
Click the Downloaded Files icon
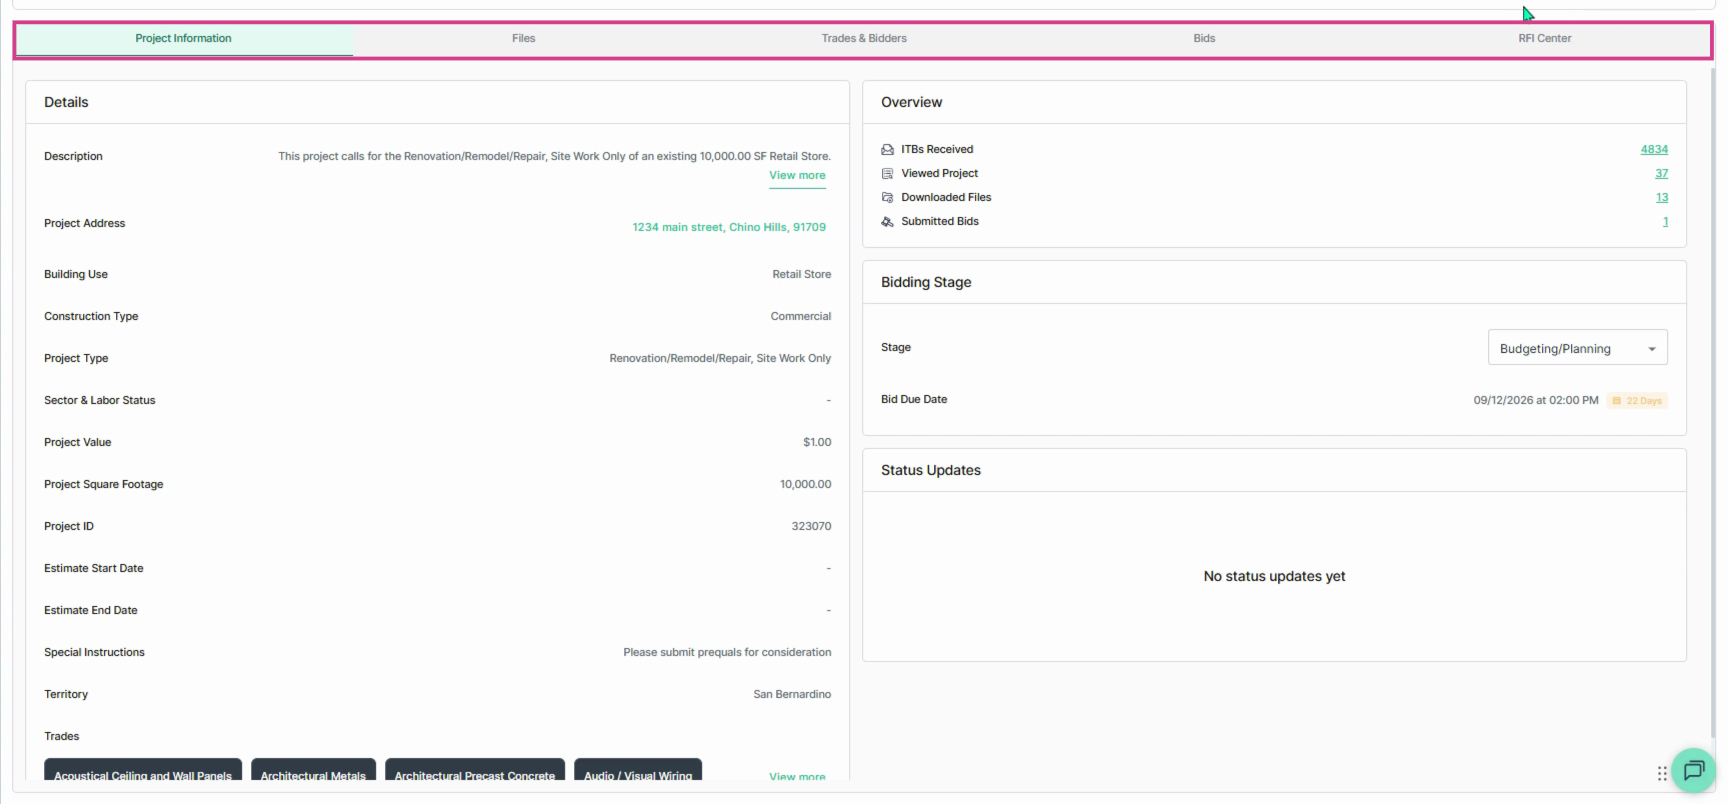[887, 197]
